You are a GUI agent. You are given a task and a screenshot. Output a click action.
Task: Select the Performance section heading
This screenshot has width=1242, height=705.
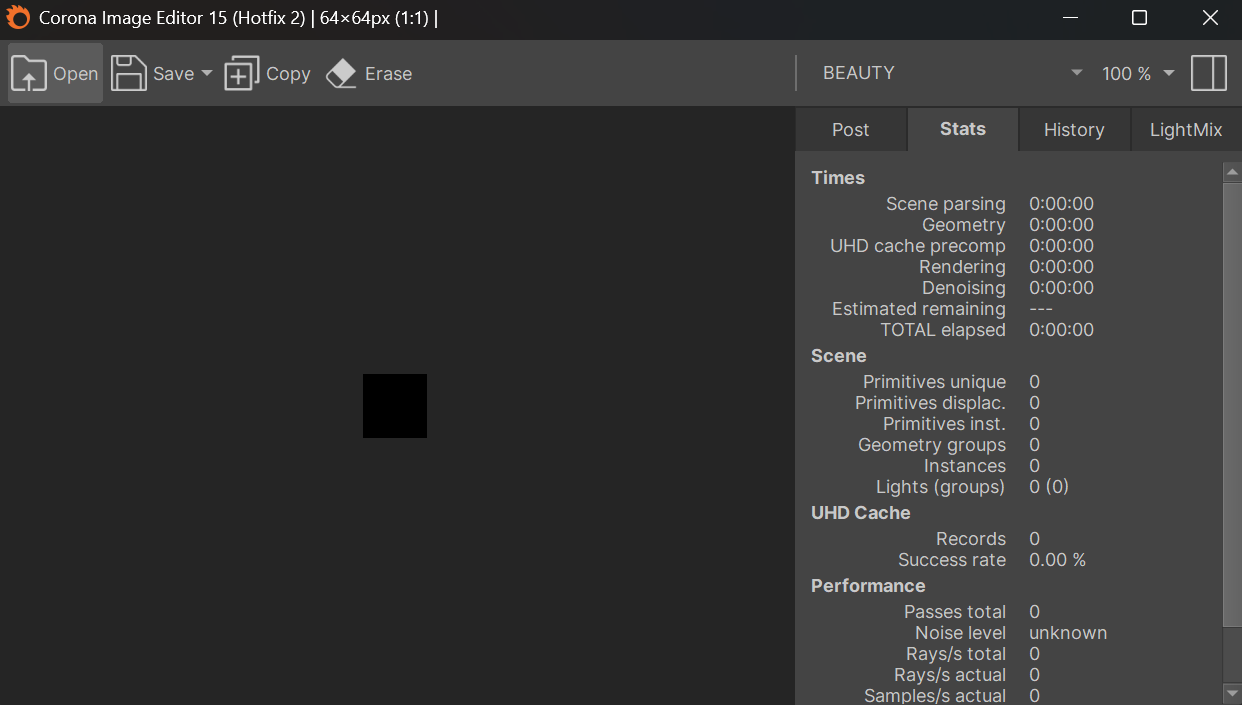(x=868, y=586)
